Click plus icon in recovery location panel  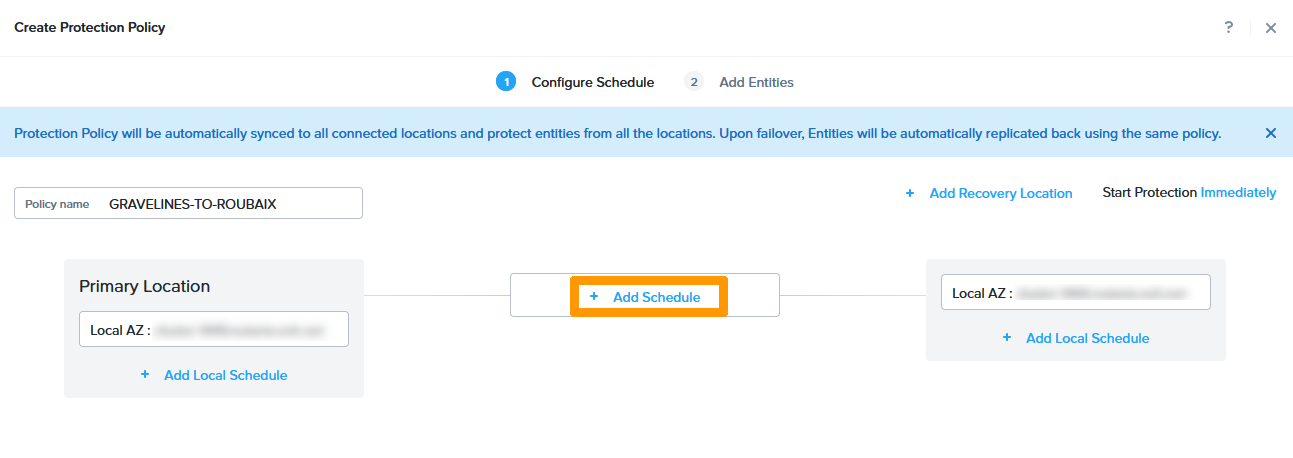1007,338
